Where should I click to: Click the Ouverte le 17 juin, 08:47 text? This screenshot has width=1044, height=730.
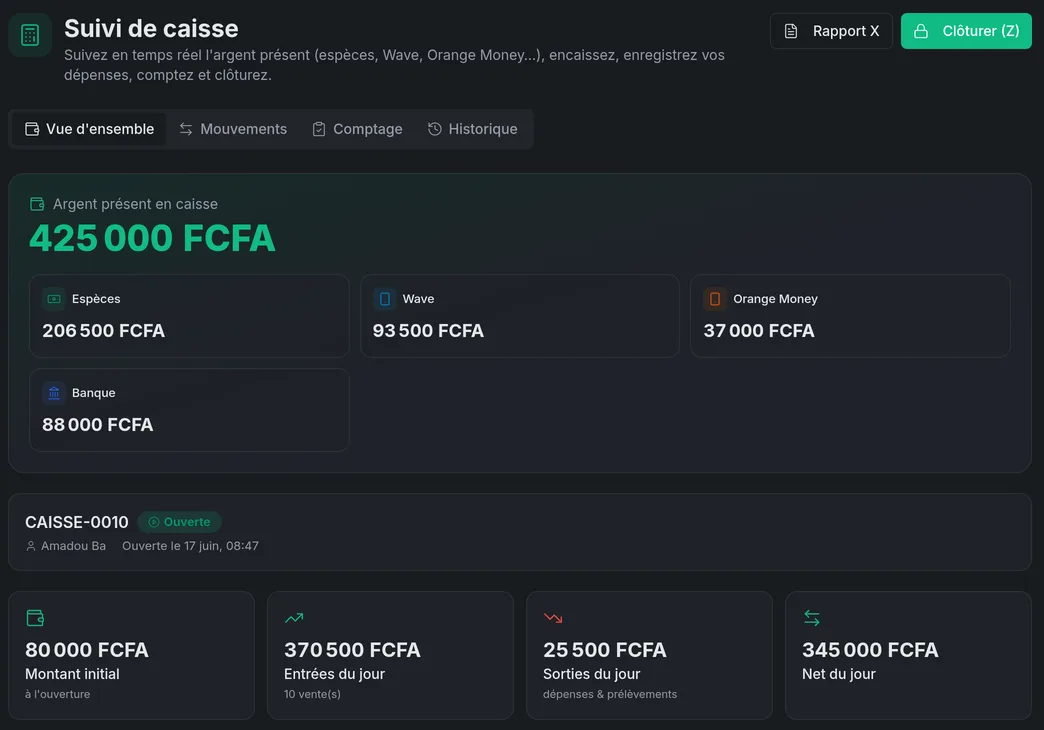click(190, 546)
